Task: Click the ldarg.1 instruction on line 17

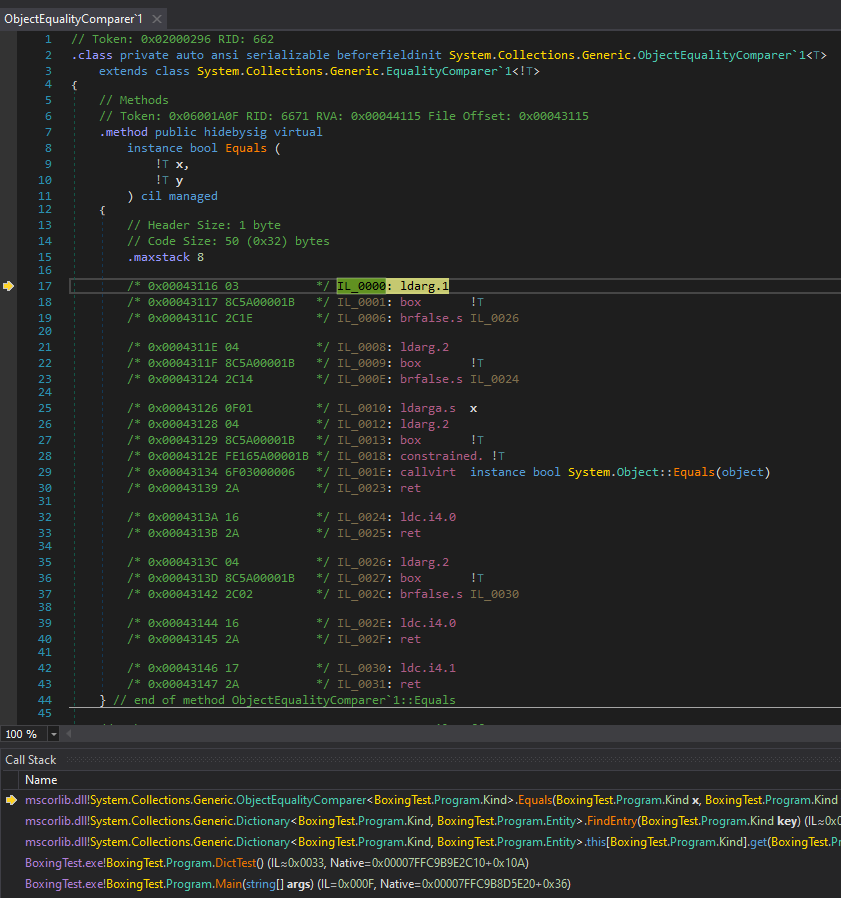Action: click(425, 286)
